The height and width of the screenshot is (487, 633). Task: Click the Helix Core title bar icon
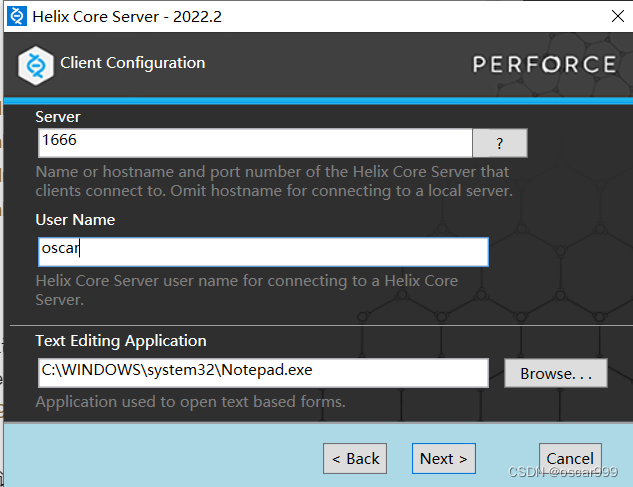tap(17, 16)
